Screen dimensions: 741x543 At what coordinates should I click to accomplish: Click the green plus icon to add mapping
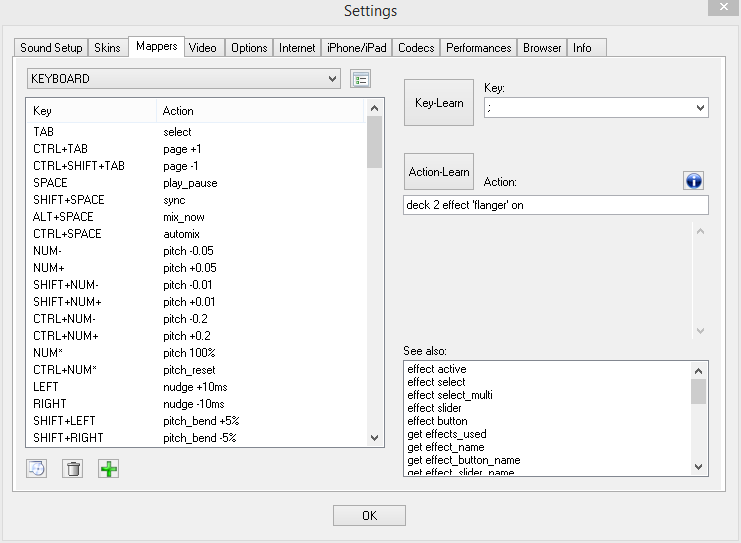109,468
